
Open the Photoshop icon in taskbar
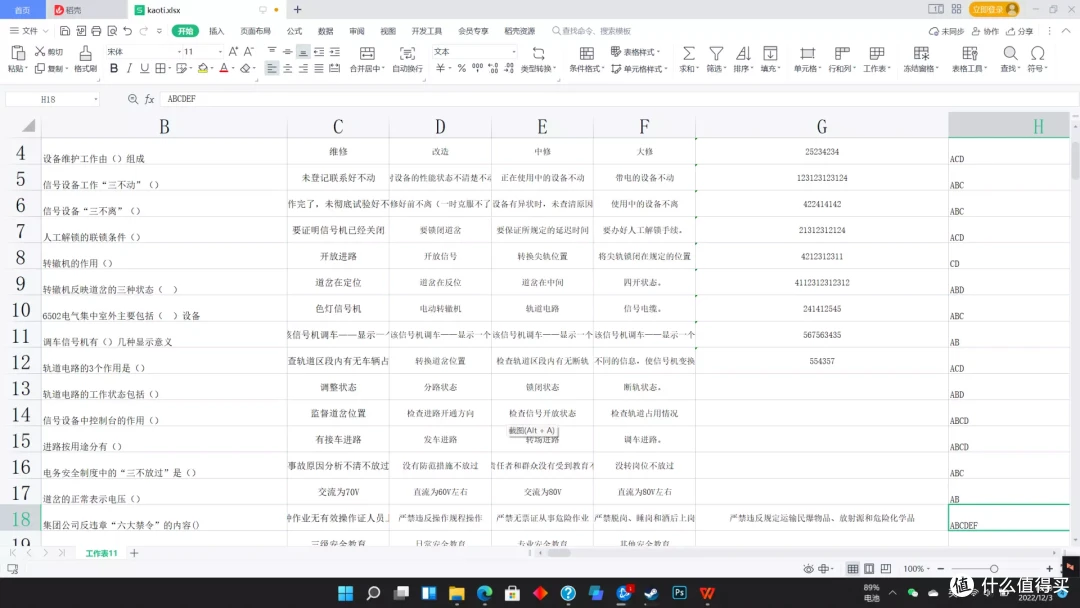(679, 593)
